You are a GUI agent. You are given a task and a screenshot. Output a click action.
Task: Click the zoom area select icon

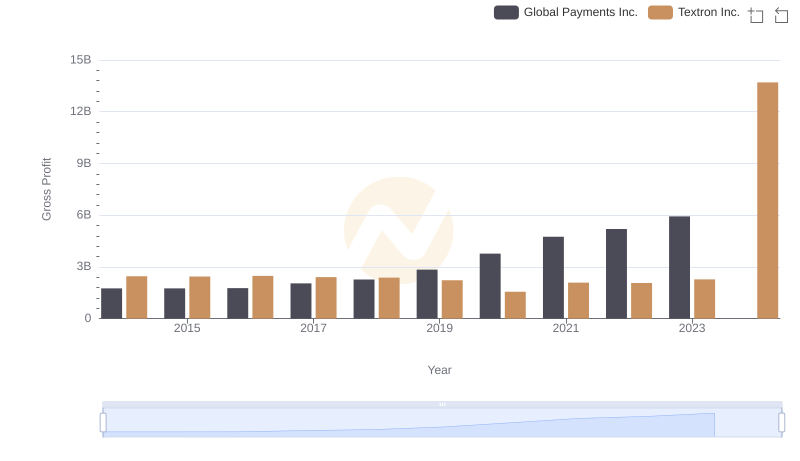[756, 15]
